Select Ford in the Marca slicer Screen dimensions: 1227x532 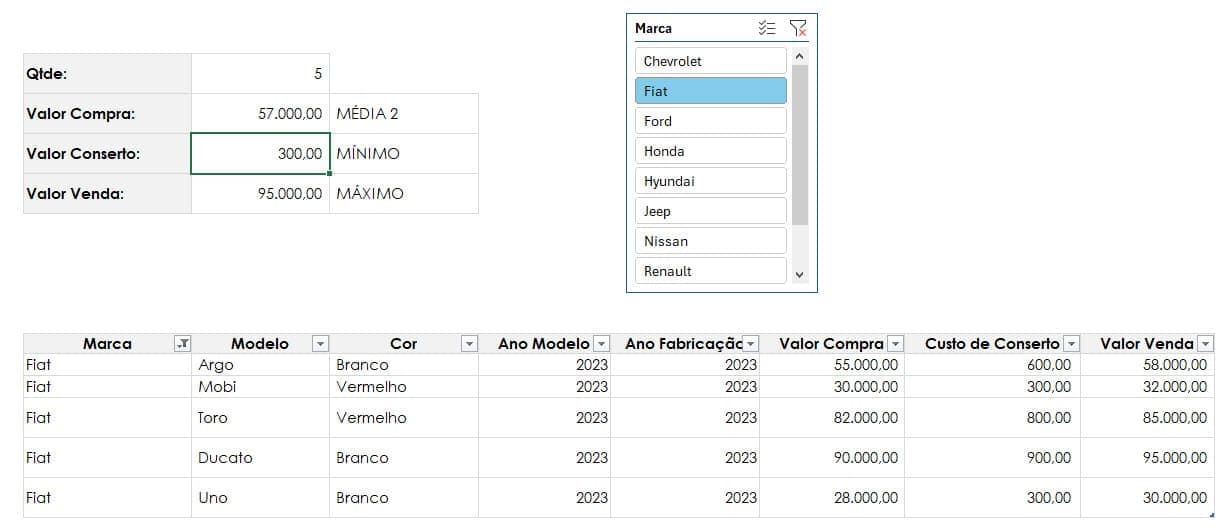point(711,121)
